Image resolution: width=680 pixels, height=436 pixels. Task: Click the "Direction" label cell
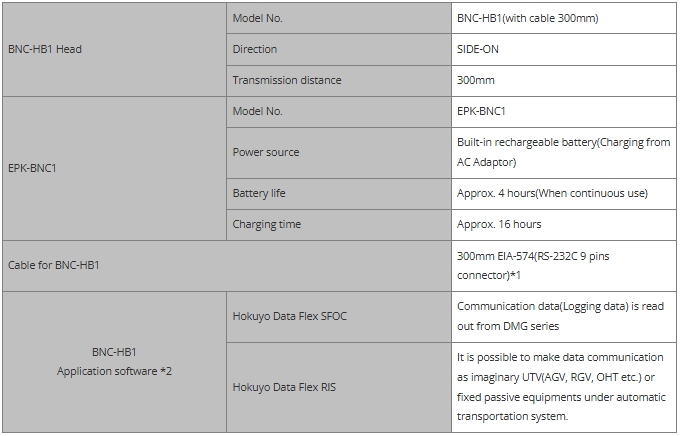tap(255, 49)
